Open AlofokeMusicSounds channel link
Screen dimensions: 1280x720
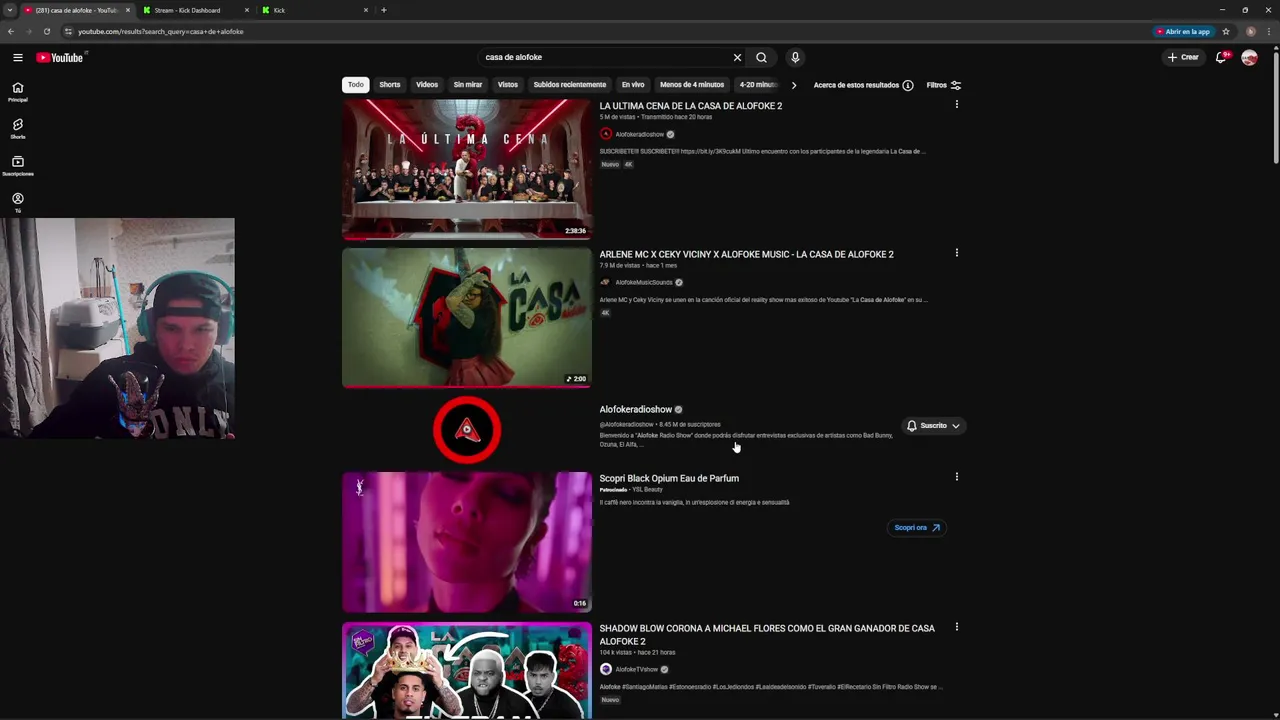pos(644,283)
